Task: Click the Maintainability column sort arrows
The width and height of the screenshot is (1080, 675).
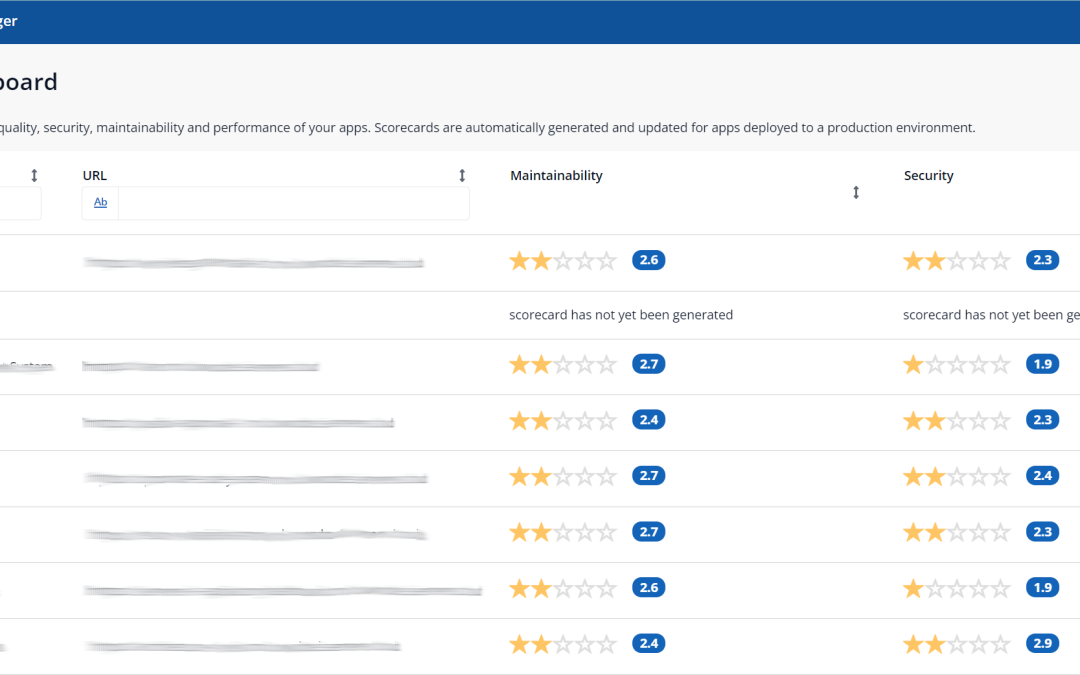Action: coord(856,193)
